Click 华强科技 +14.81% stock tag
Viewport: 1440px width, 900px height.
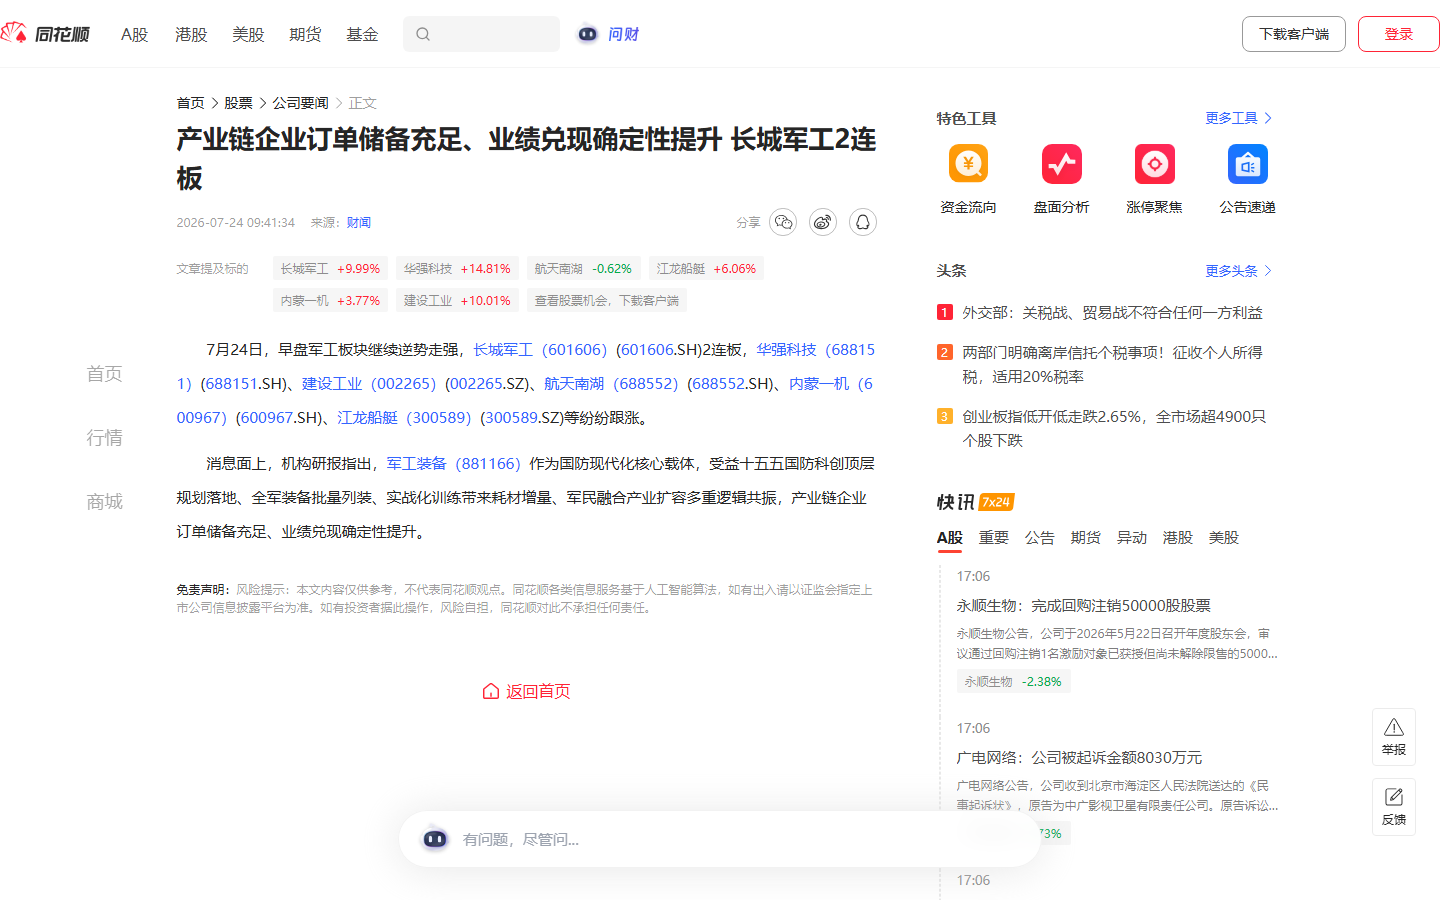[x=457, y=269]
